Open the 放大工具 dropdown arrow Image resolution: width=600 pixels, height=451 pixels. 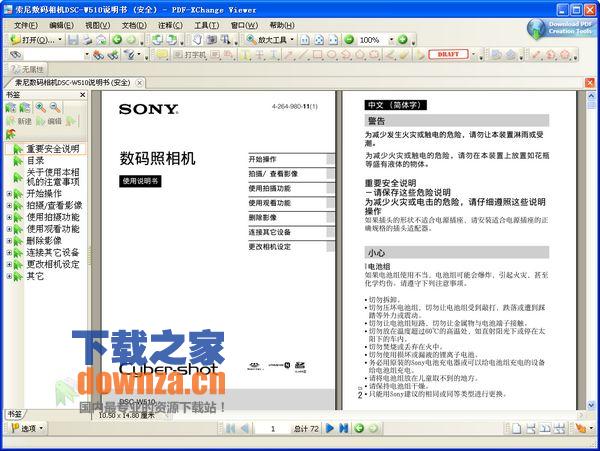click(292, 40)
